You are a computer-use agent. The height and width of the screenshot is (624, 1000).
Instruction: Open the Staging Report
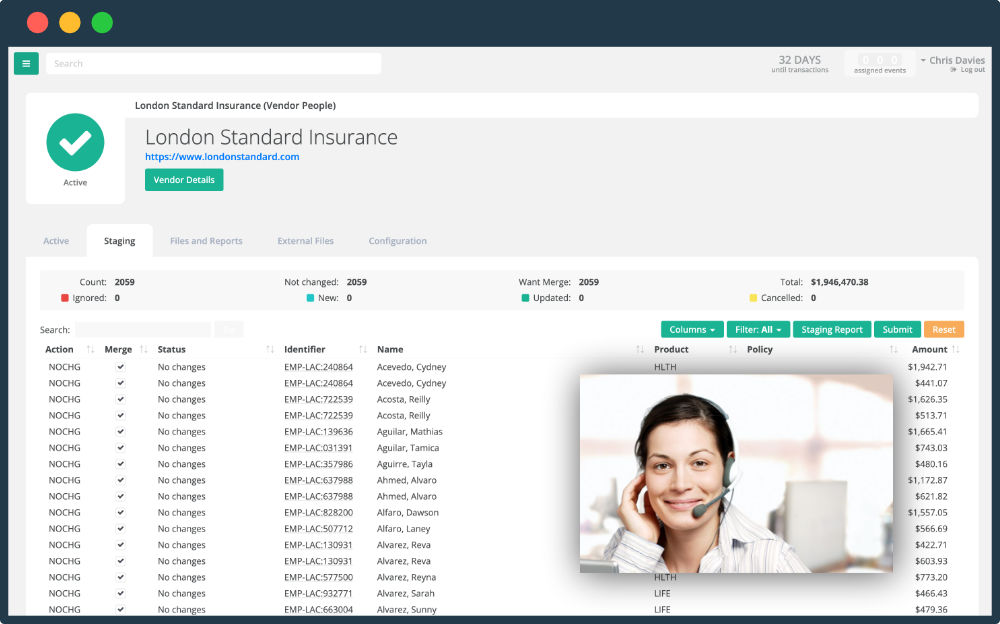(832, 329)
